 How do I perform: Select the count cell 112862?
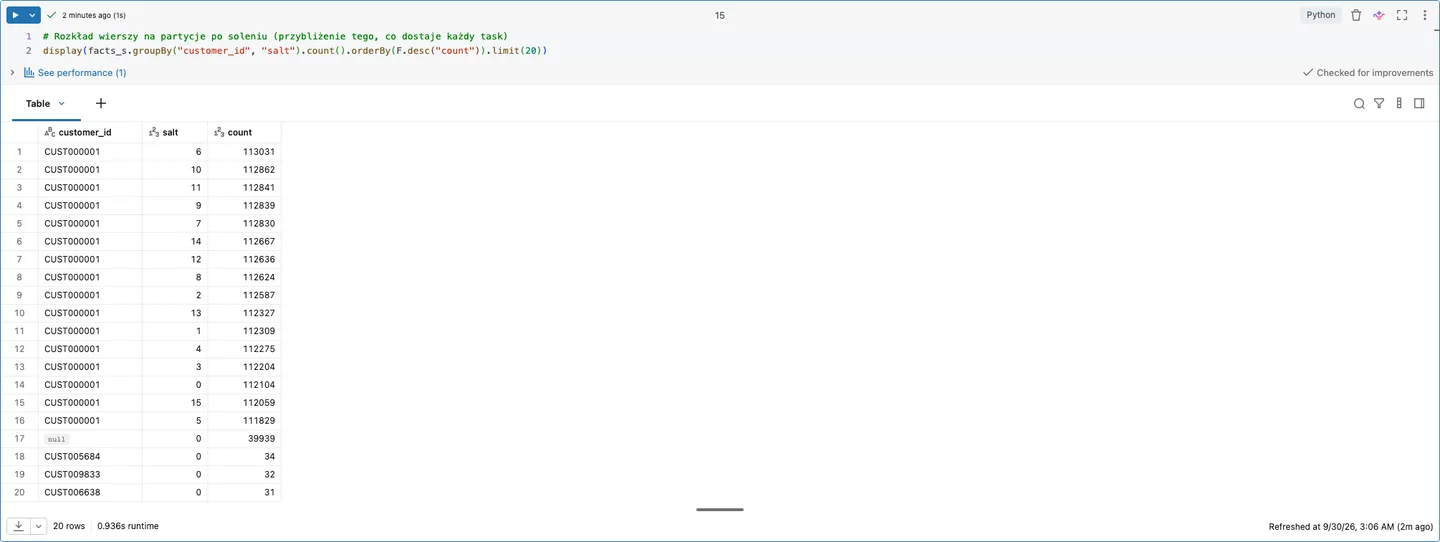pyautogui.click(x=244, y=170)
